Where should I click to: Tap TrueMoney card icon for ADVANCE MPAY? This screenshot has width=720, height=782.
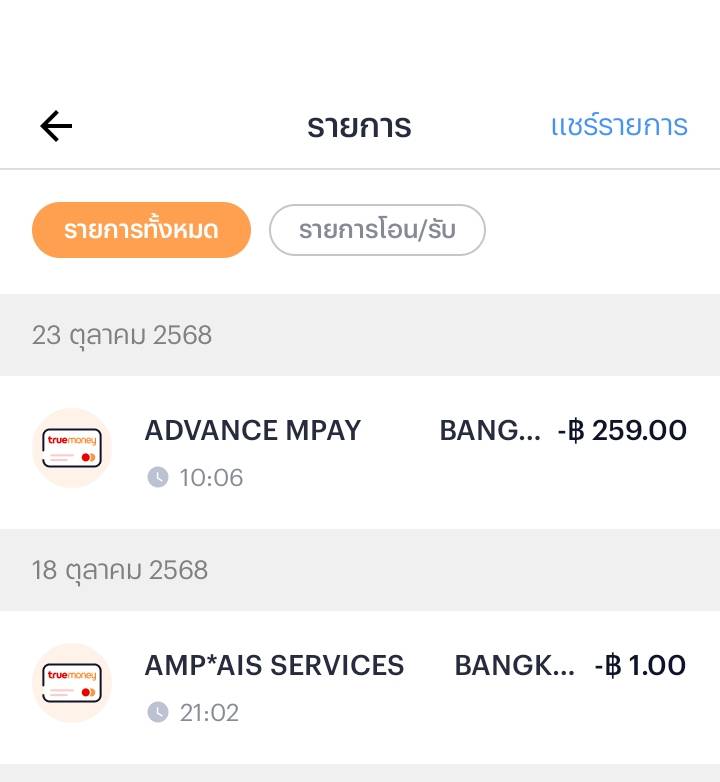(x=72, y=448)
